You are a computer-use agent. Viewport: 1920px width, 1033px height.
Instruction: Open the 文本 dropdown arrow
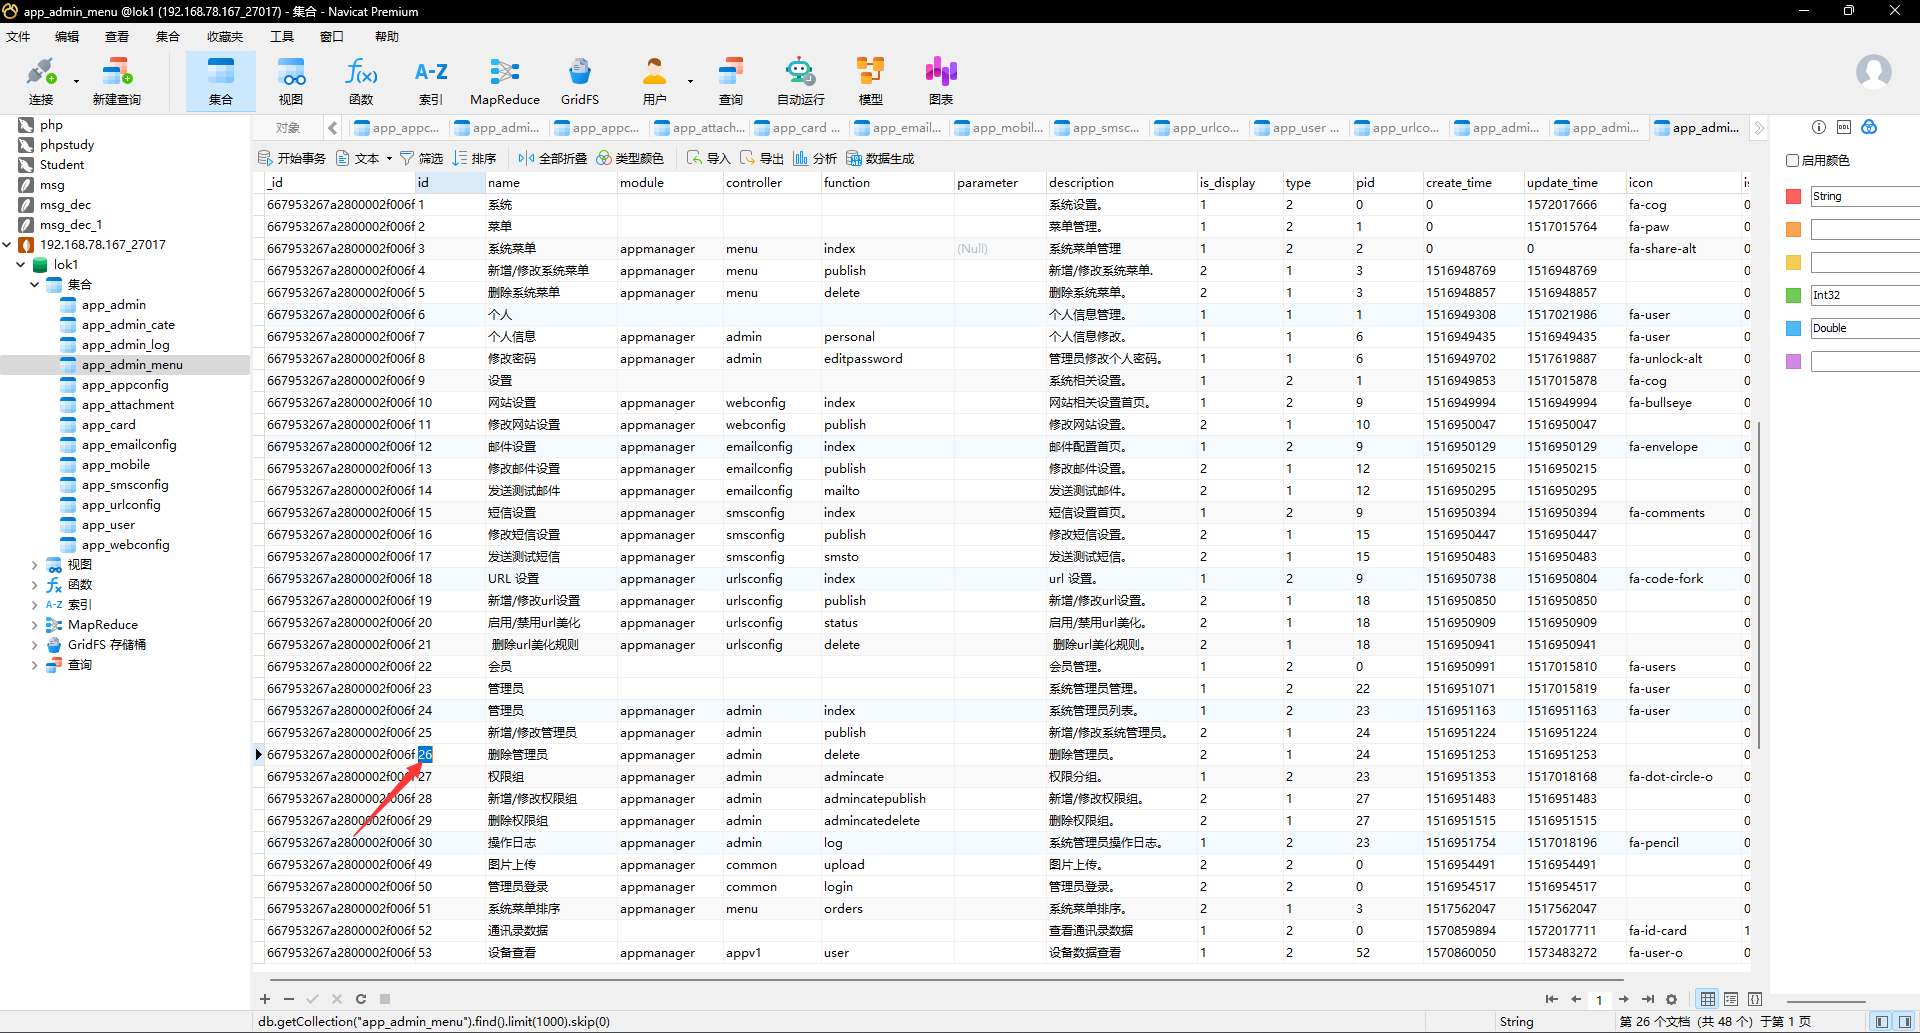tap(389, 159)
